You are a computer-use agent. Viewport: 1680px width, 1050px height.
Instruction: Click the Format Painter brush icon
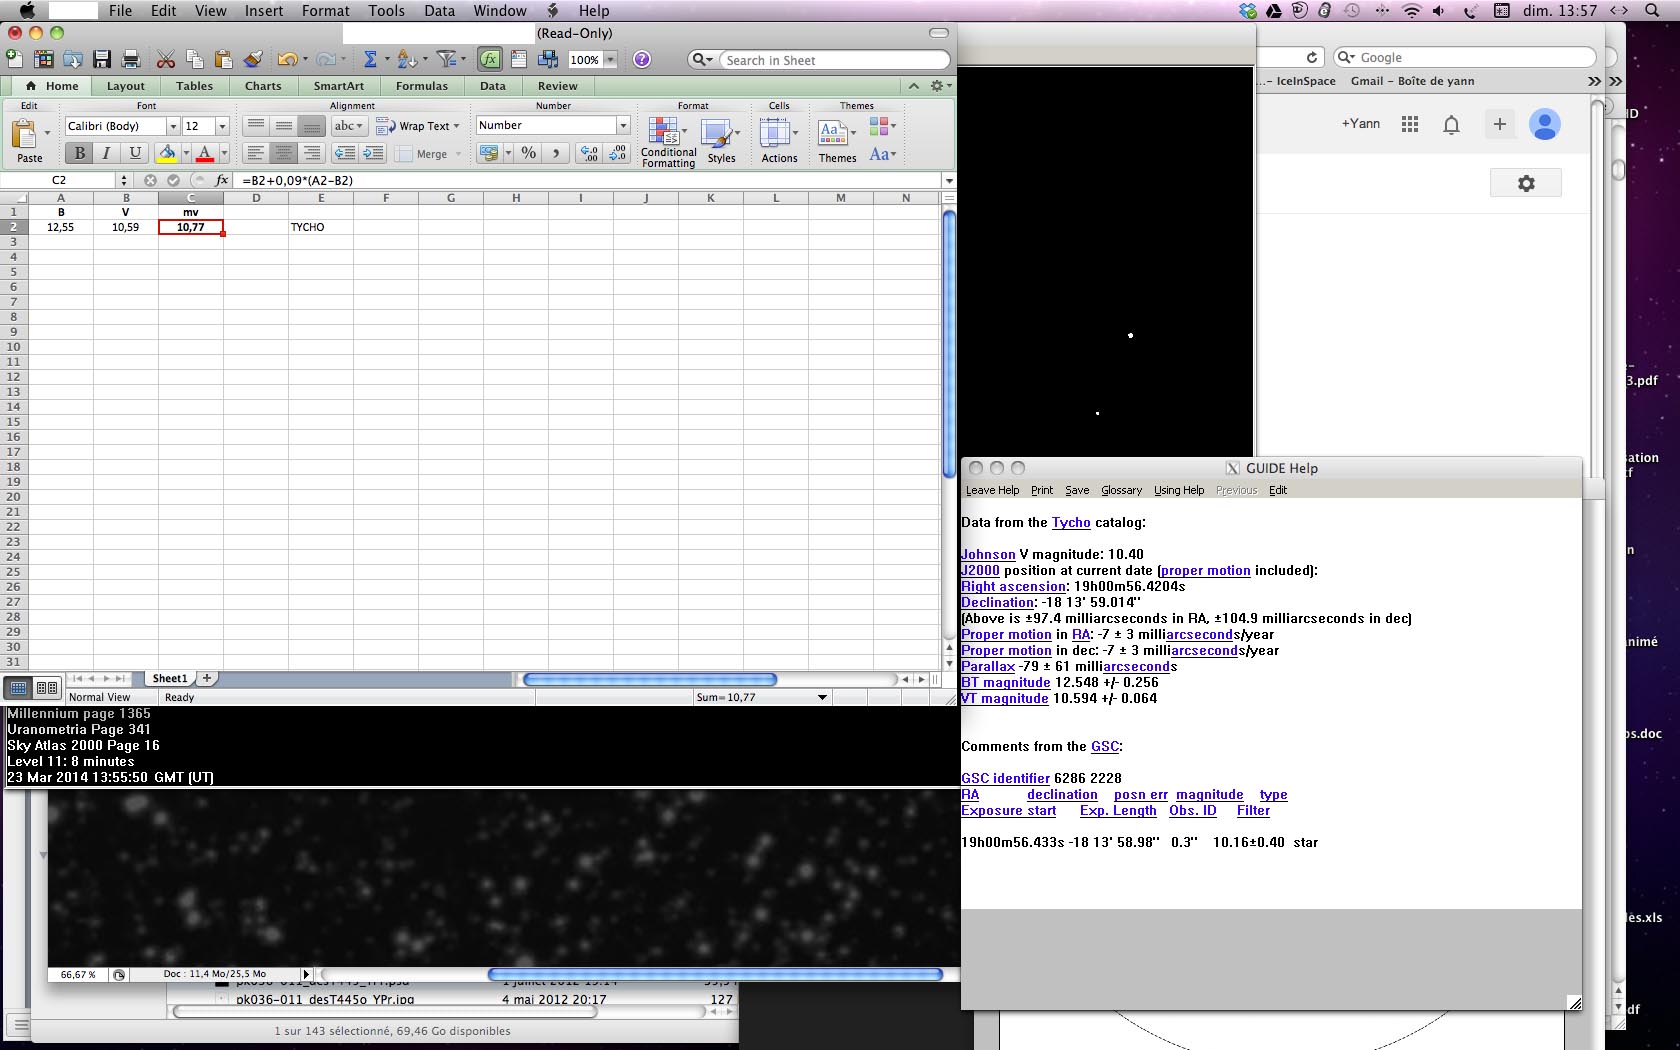coord(253,59)
